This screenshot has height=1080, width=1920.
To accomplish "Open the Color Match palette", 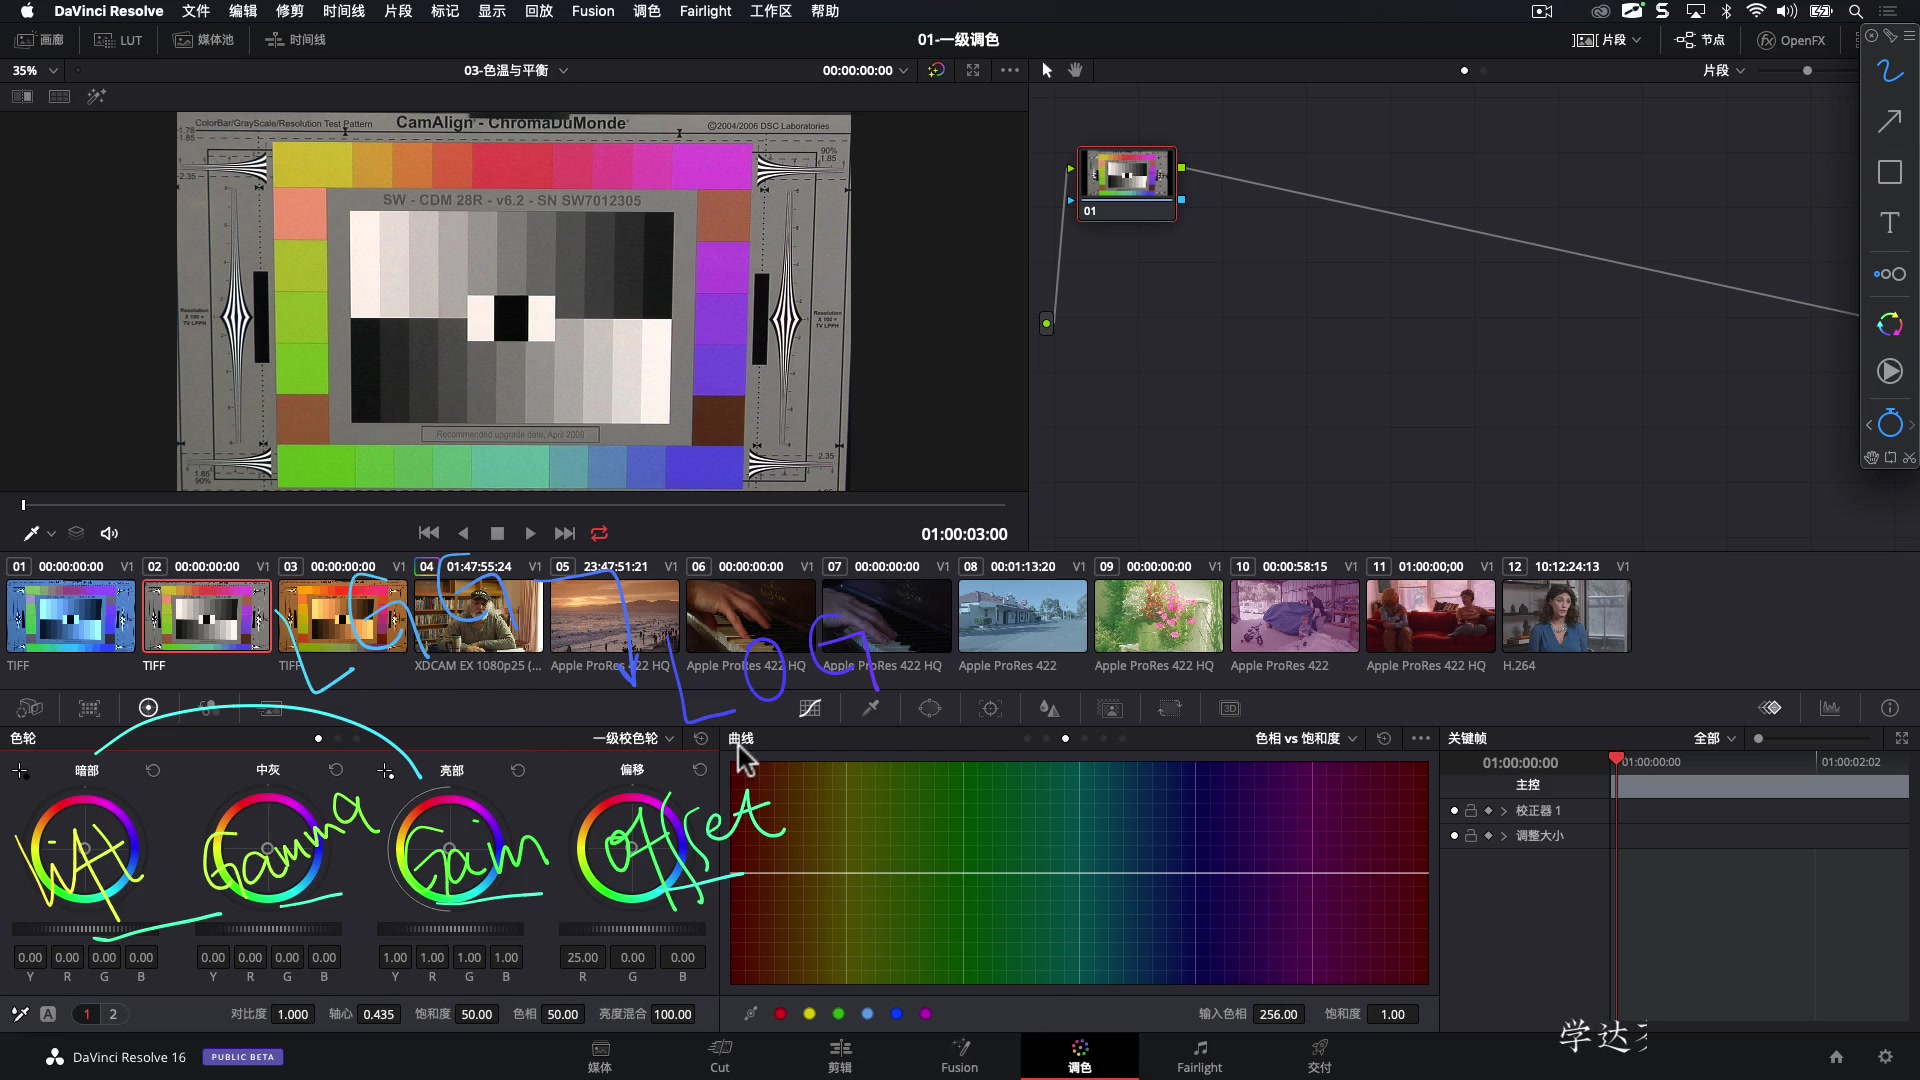I will pos(90,708).
